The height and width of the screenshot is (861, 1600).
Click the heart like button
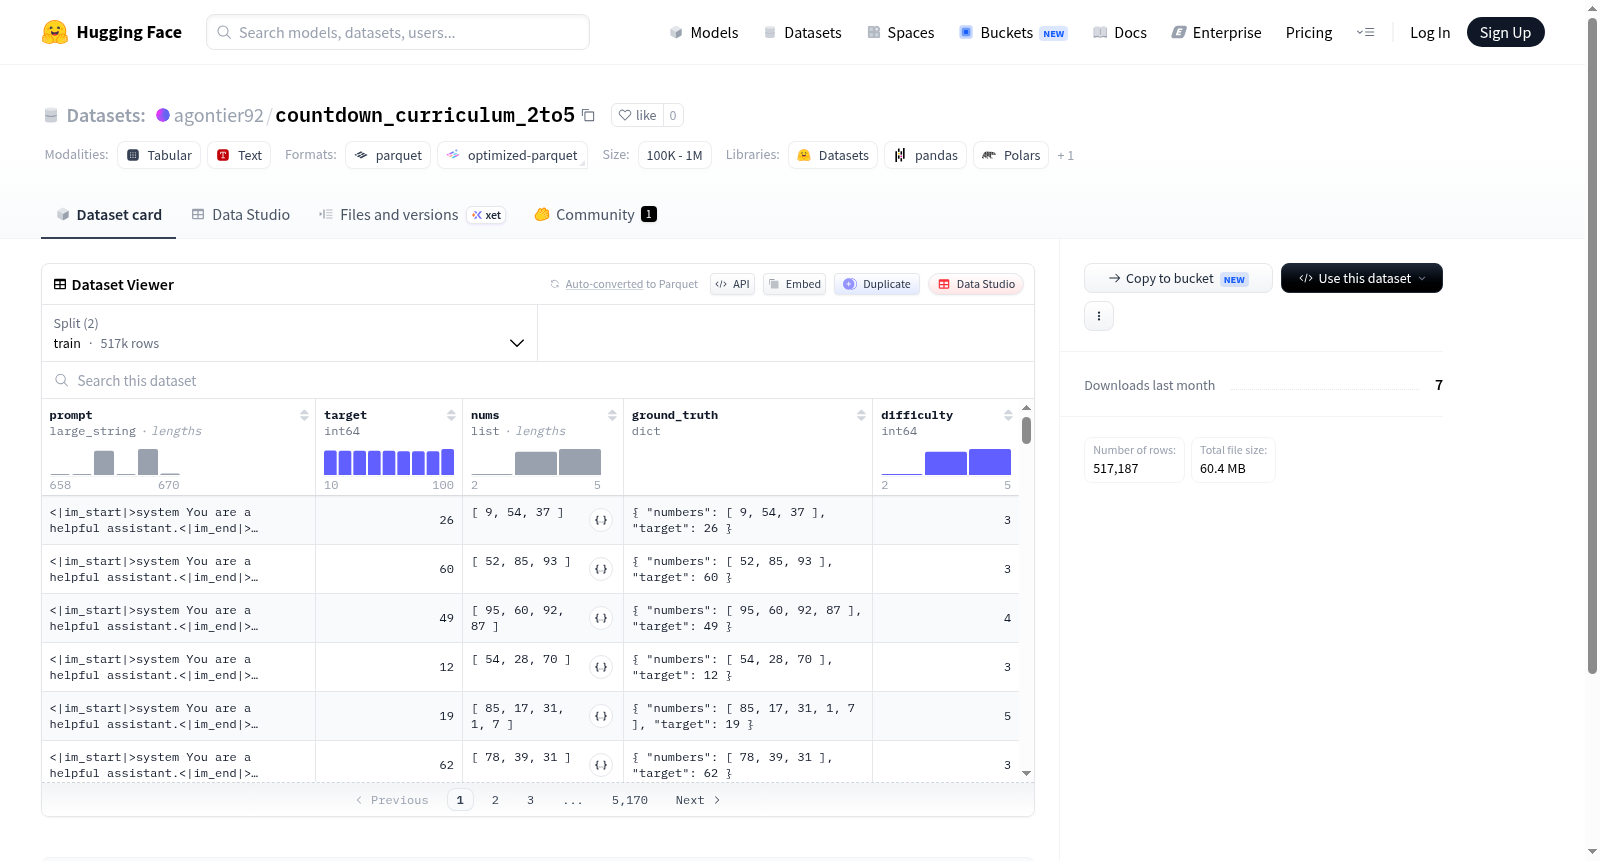[x=637, y=115]
